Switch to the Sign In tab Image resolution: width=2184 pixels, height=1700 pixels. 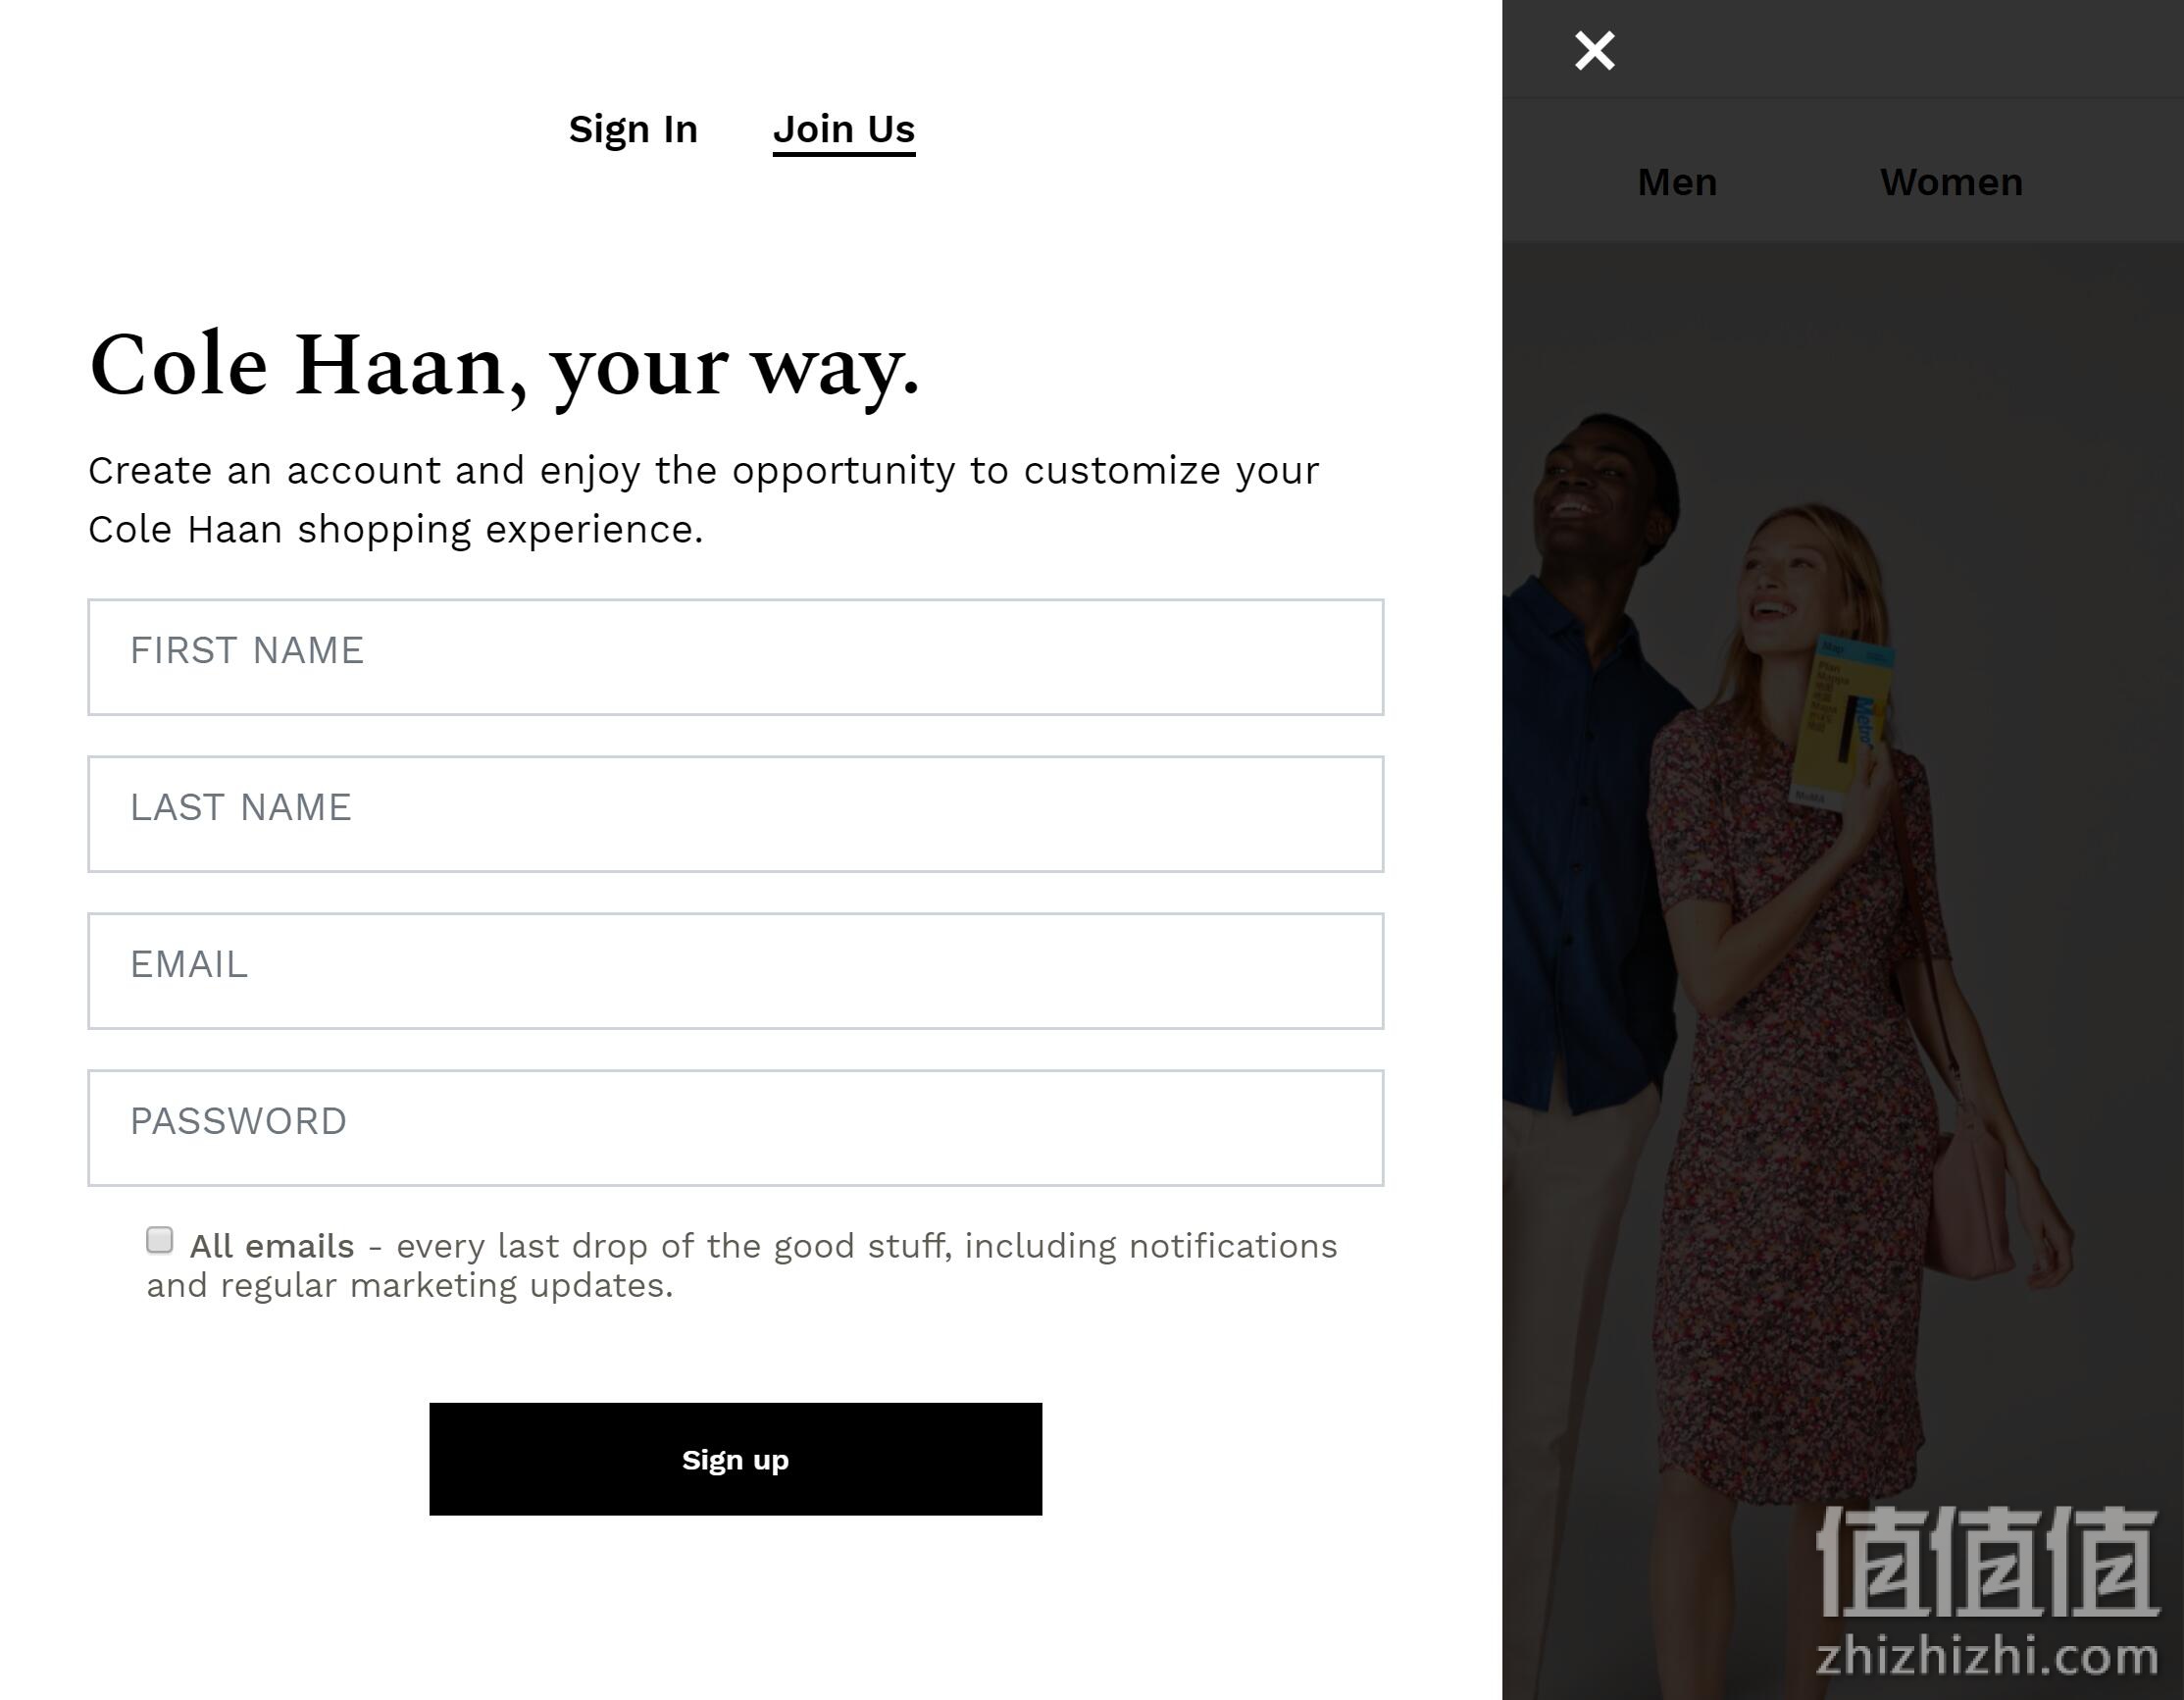tap(633, 129)
